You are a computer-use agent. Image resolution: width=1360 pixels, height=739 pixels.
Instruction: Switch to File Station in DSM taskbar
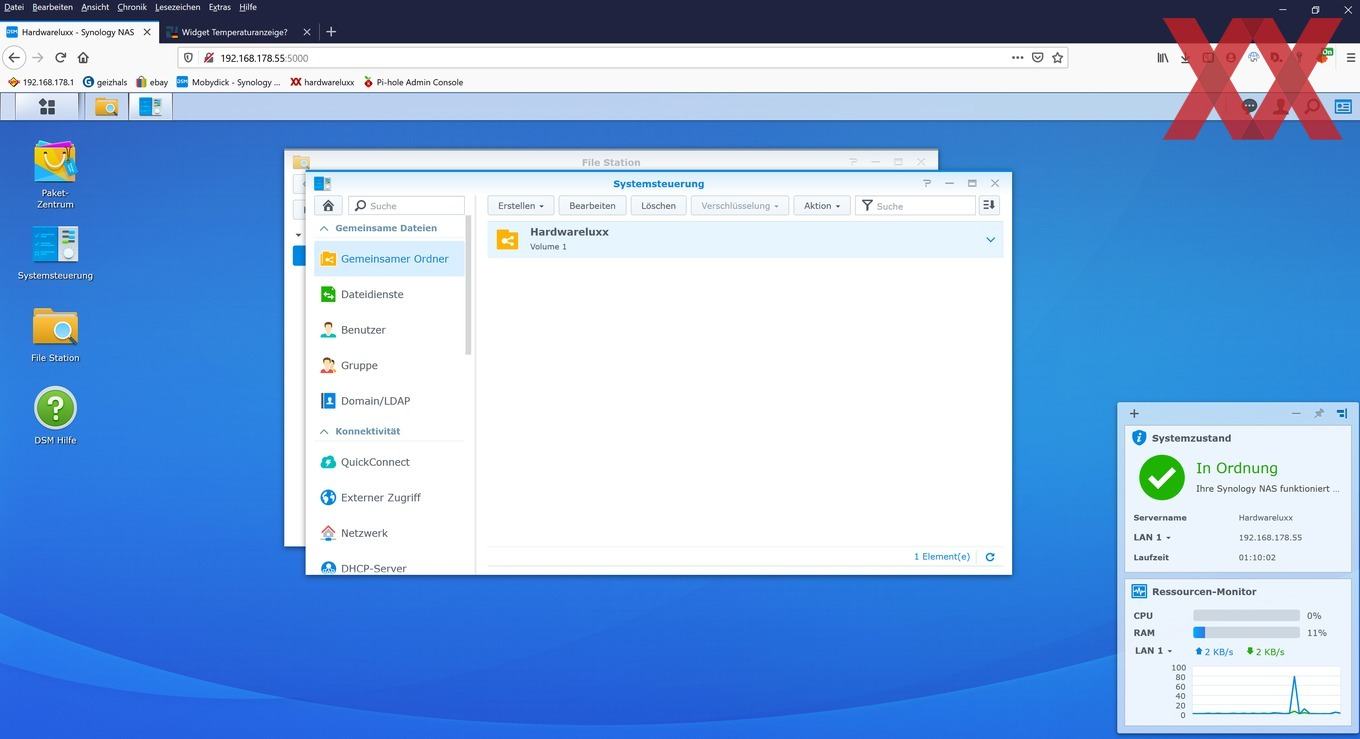coord(106,106)
